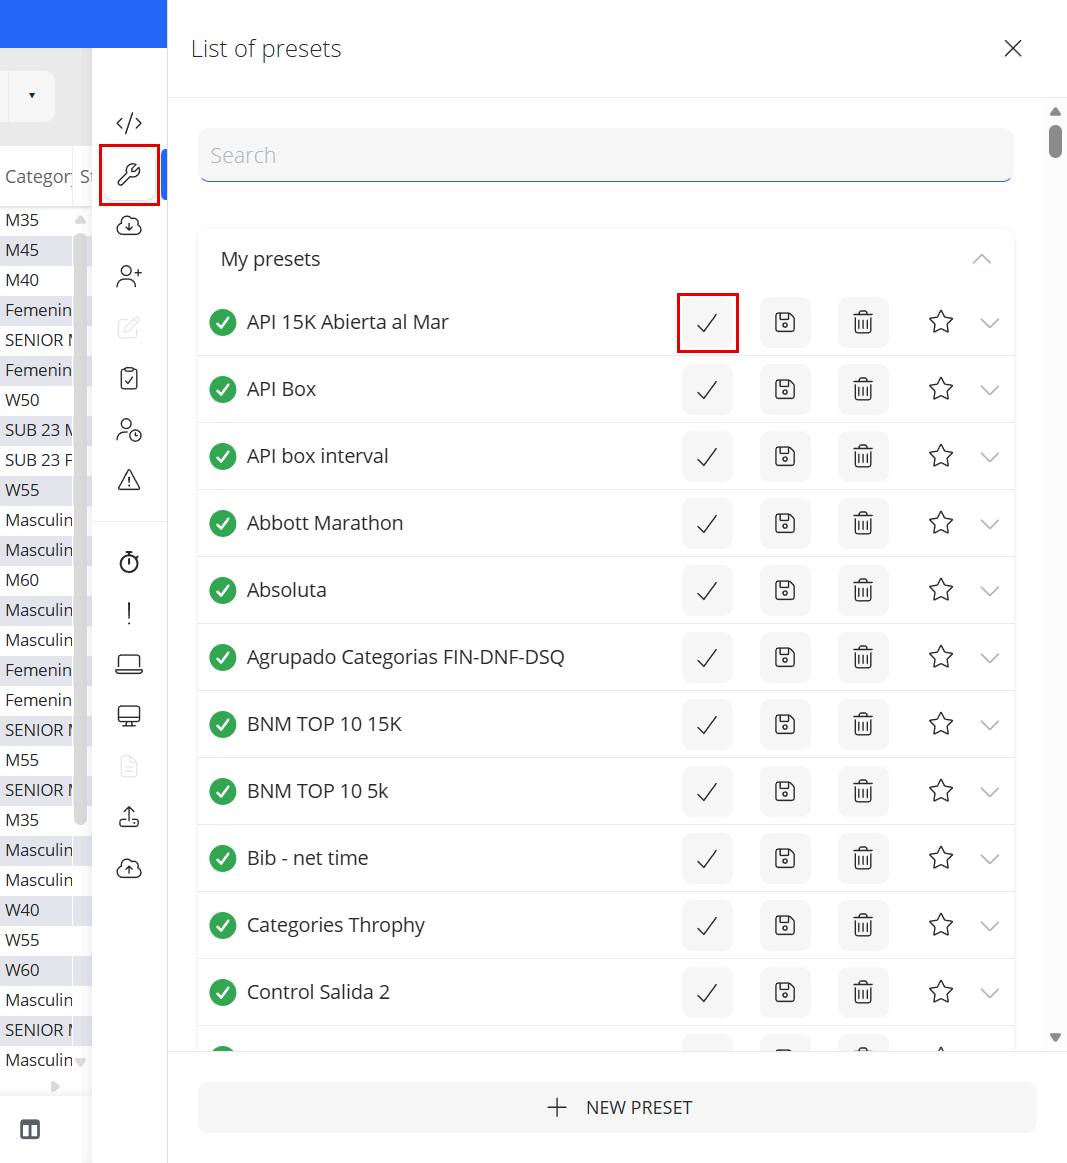Open the desktop monitor icon
Image resolution: width=1067 pixels, height=1163 pixels.
pyautogui.click(x=129, y=715)
